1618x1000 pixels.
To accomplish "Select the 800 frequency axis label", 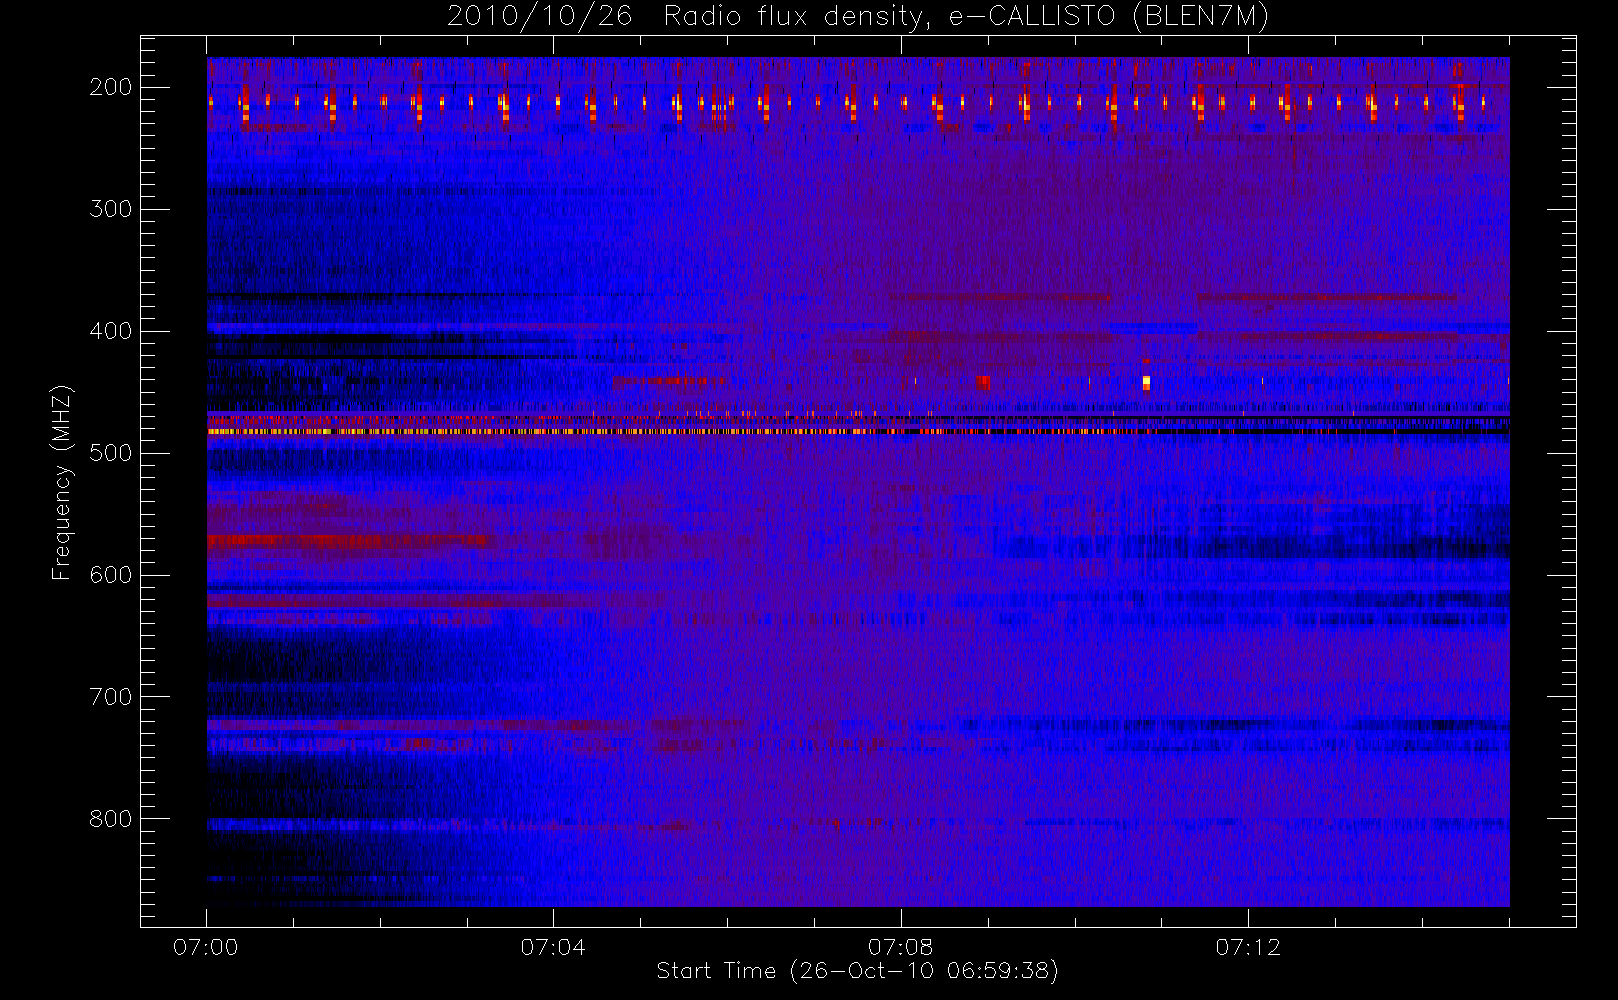I will point(111,819).
